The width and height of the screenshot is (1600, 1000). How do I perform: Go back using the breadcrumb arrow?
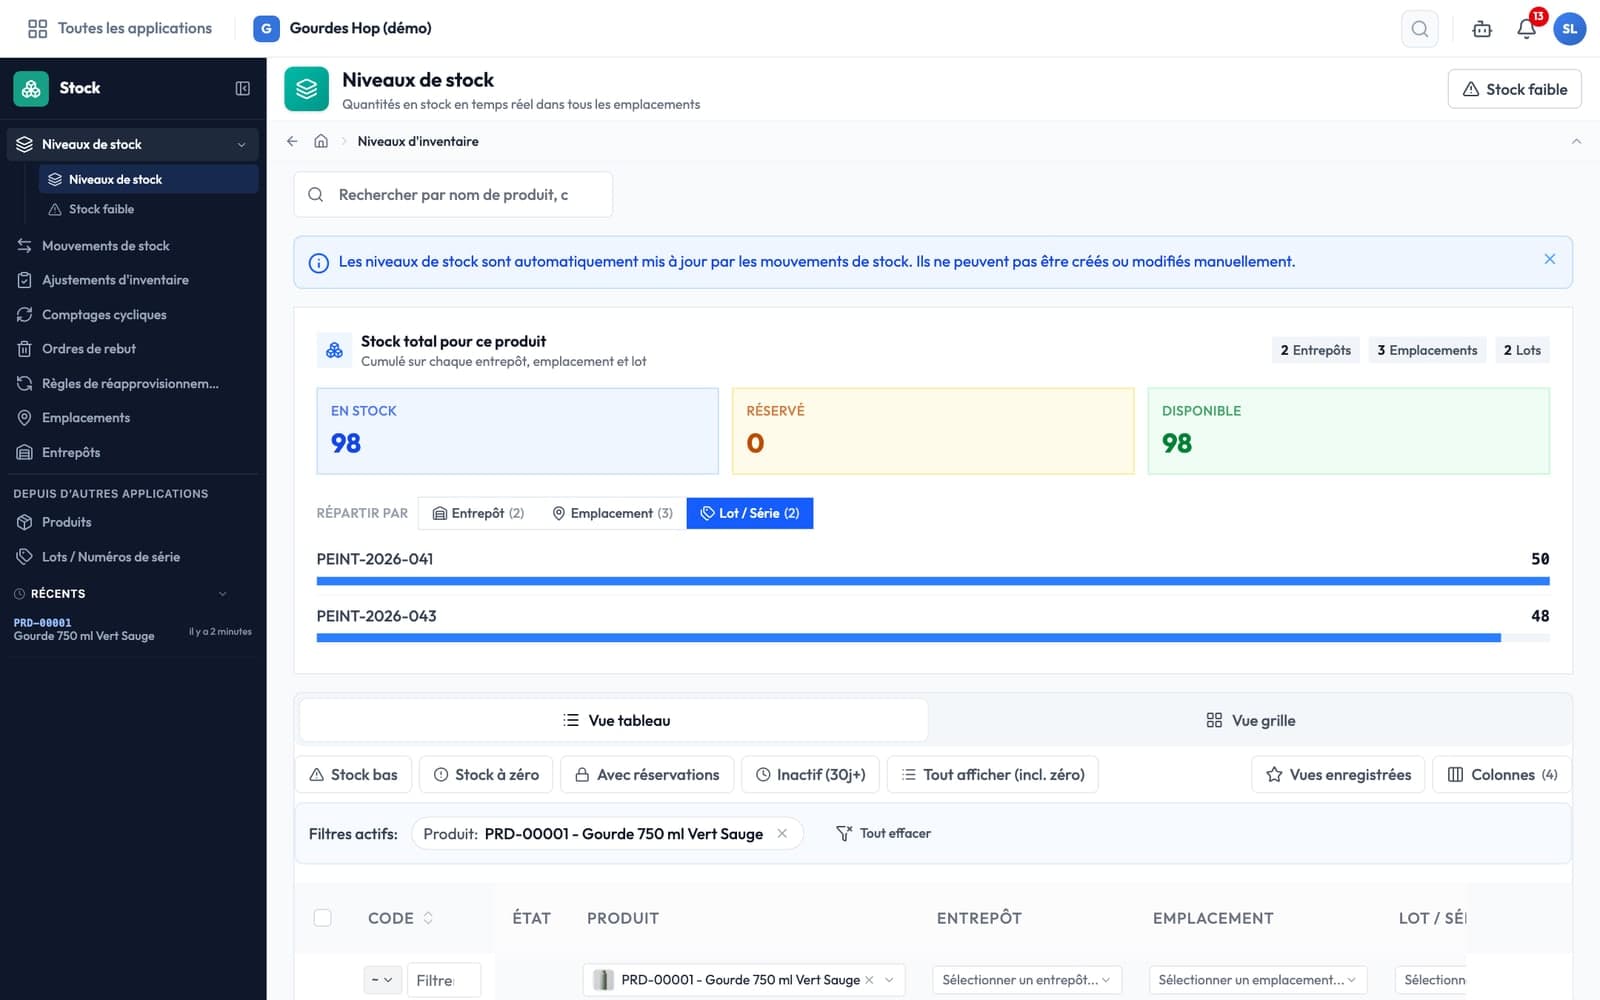[292, 141]
